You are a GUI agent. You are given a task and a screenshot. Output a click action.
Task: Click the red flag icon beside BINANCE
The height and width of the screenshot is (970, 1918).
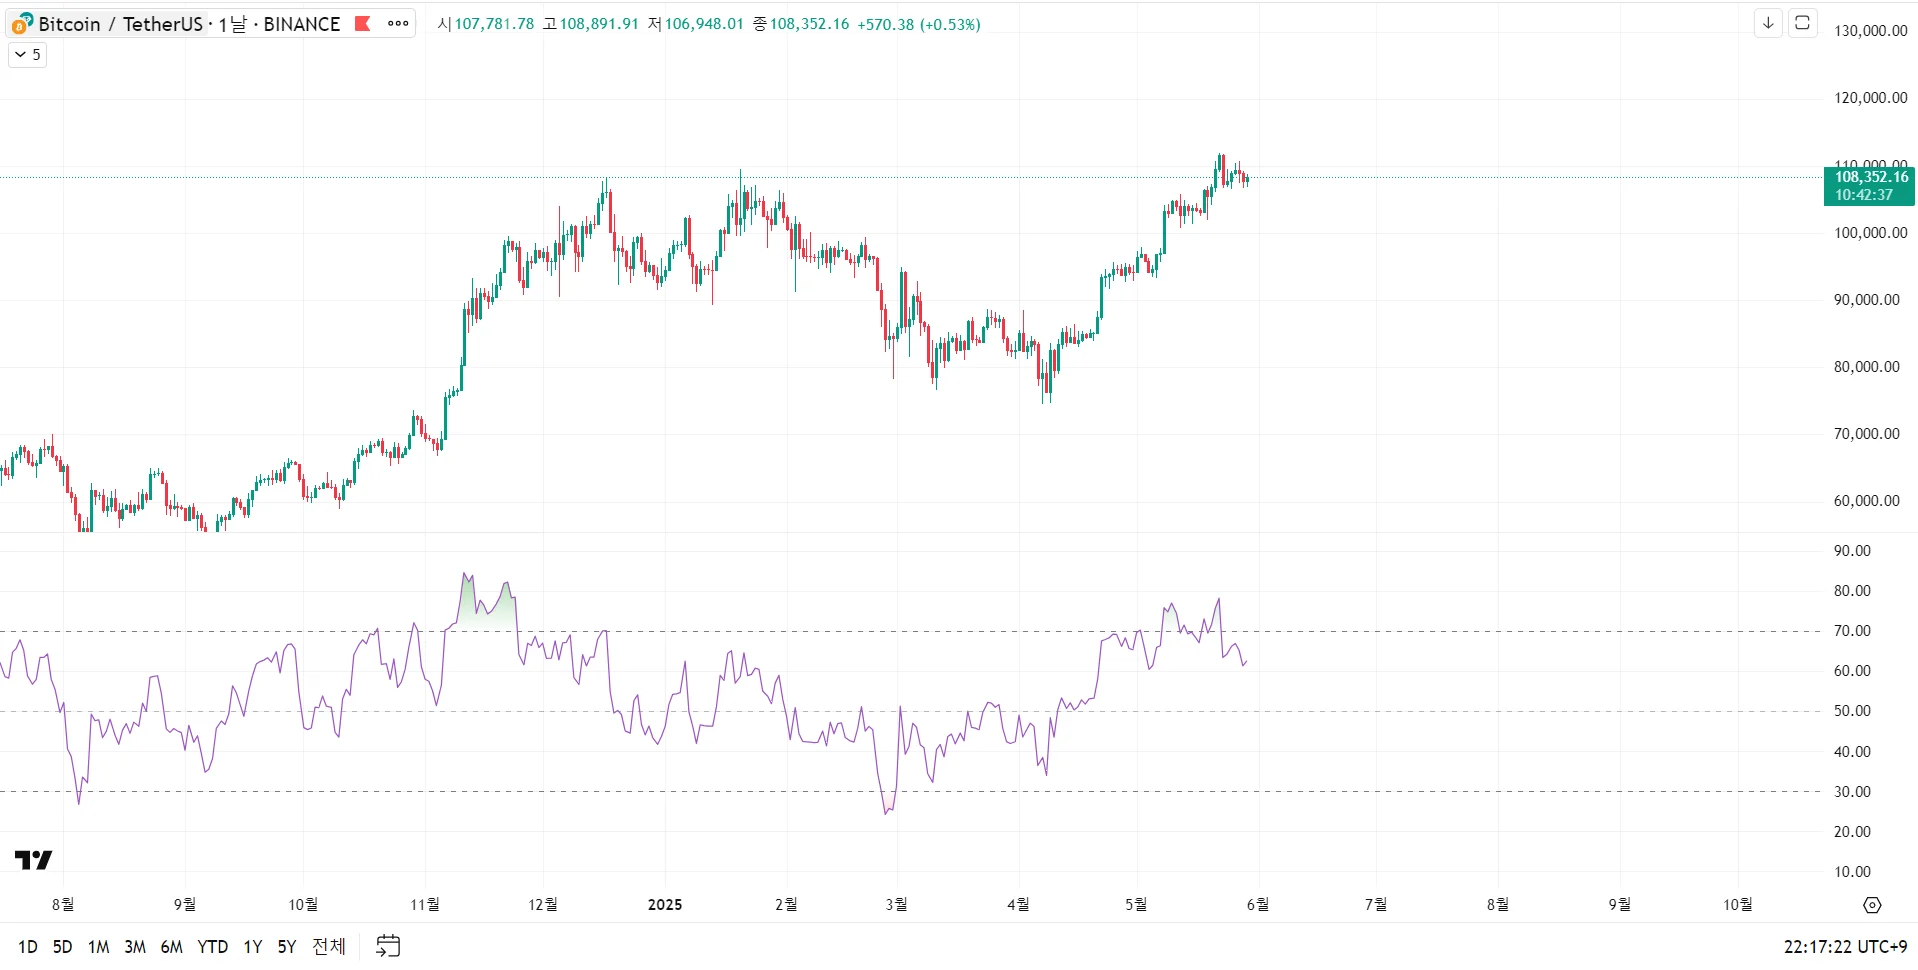363,23
